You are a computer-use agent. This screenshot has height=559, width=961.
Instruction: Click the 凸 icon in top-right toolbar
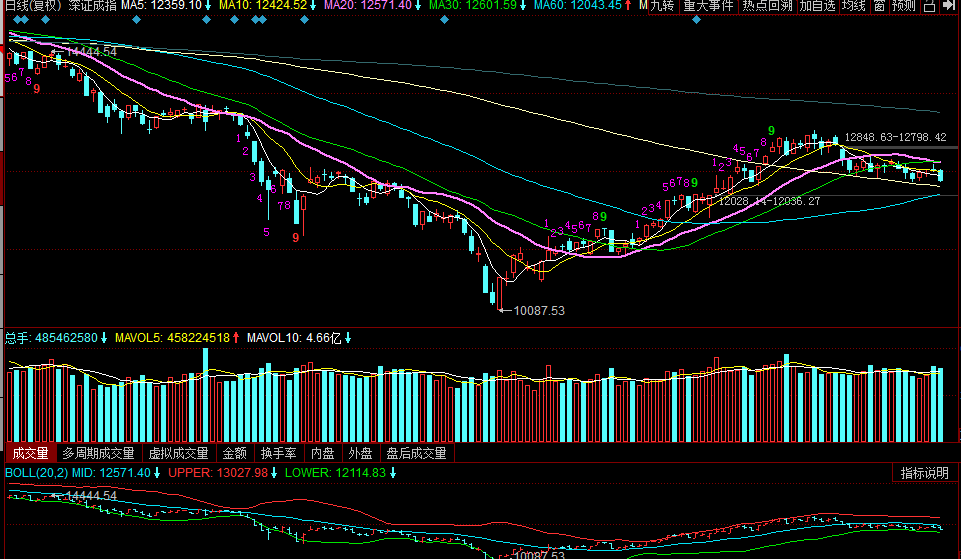point(930,6)
